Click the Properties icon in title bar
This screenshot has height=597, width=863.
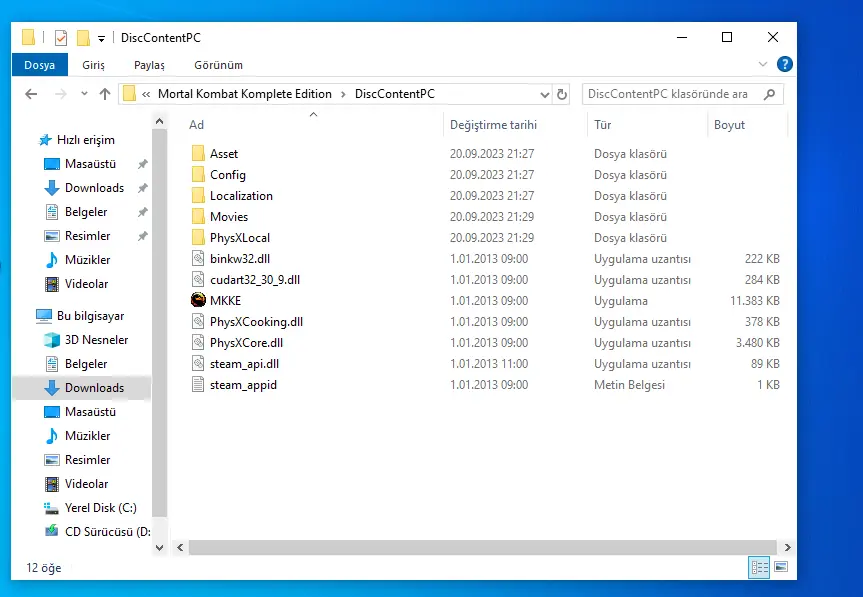coord(61,38)
